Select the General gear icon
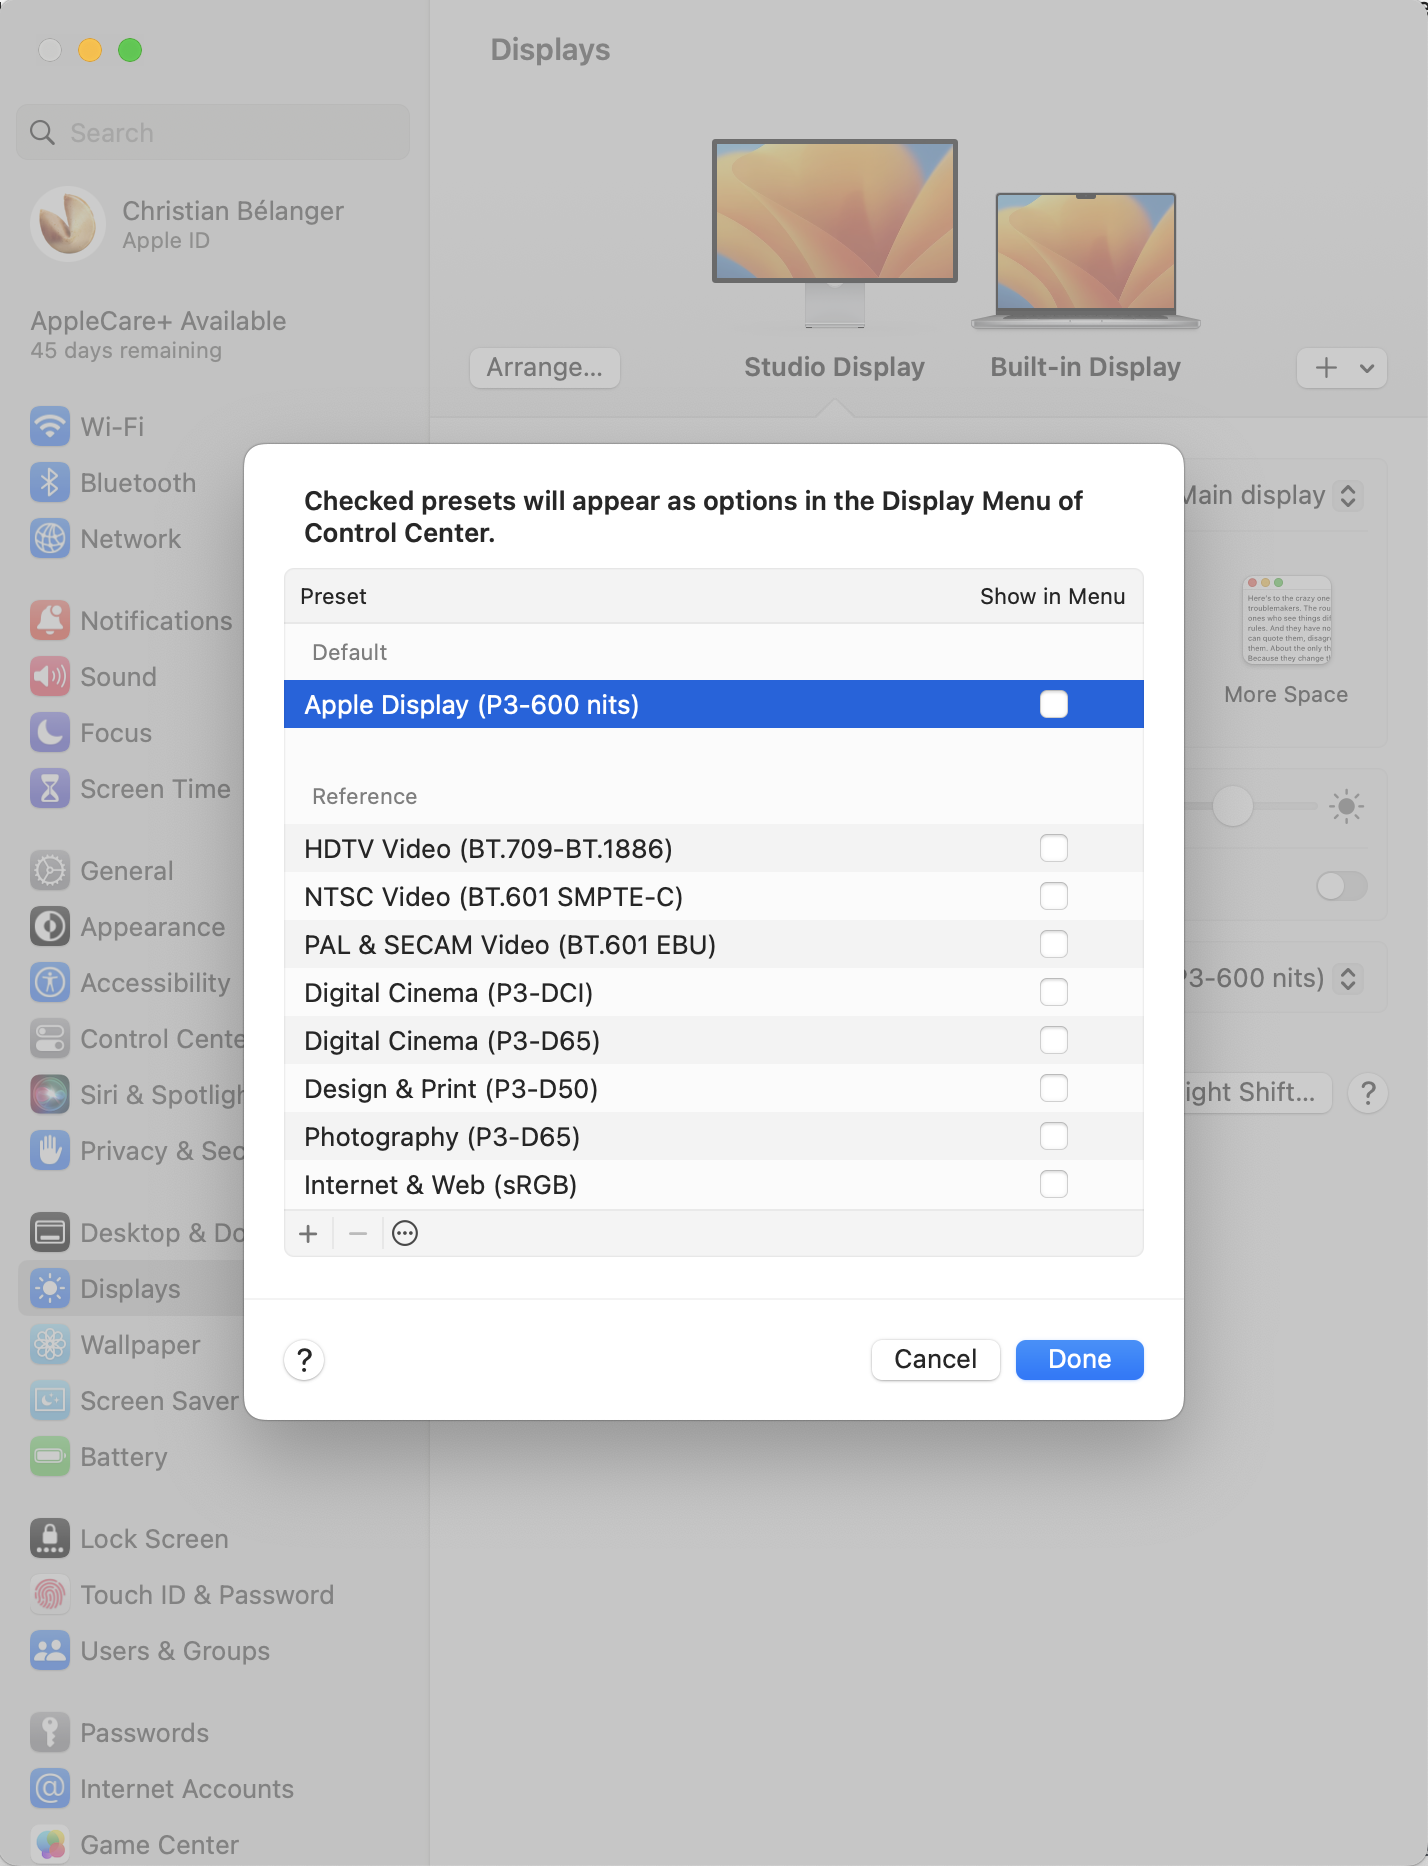 click(x=50, y=871)
